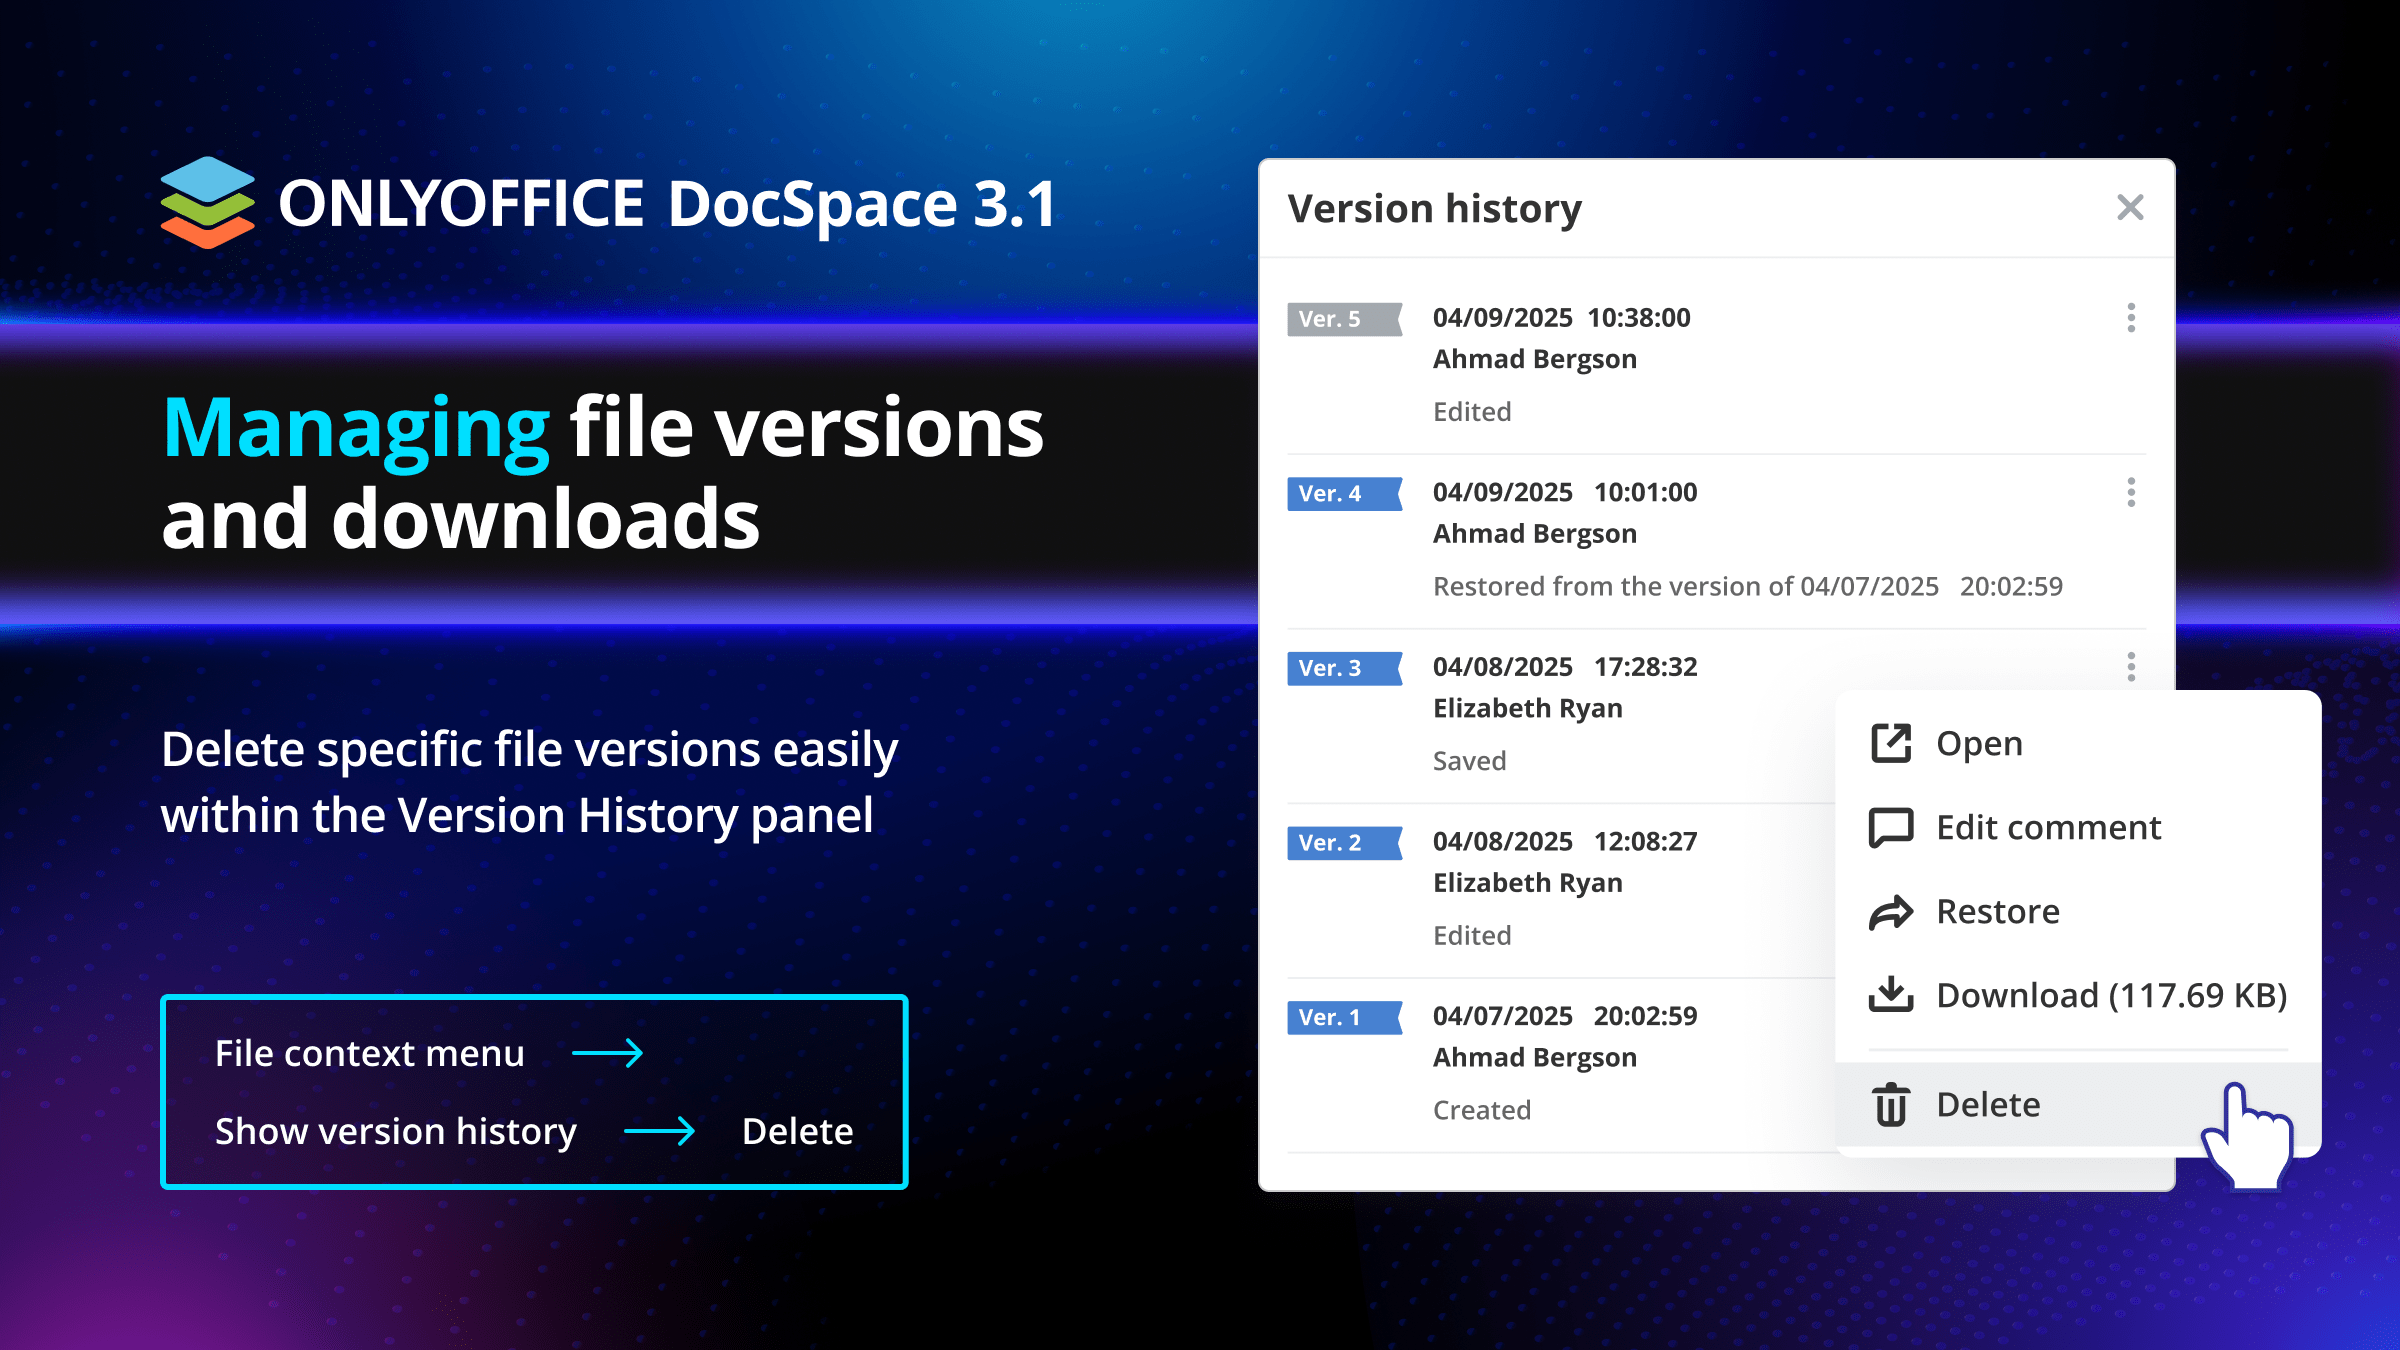
Task: Click the Ver. 4 blue version badge
Action: click(1342, 494)
